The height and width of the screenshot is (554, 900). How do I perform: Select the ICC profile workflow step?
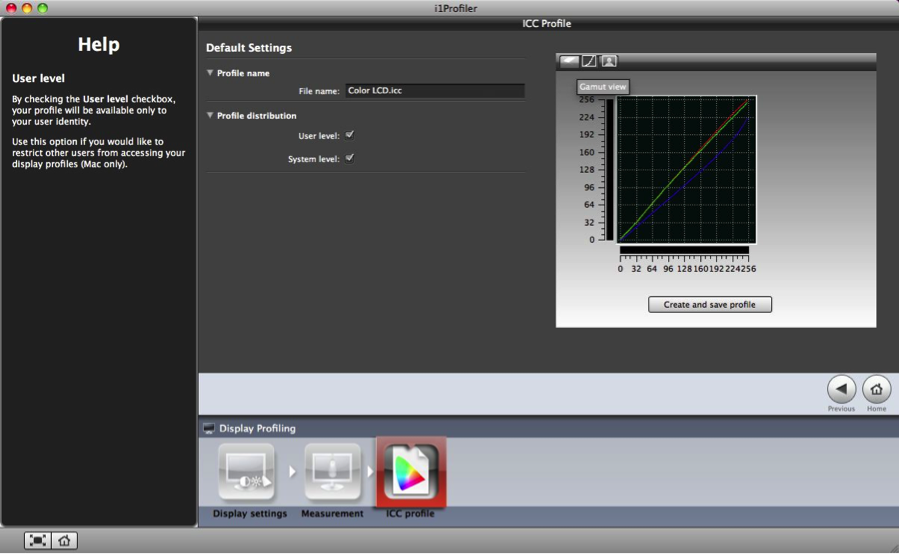pyautogui.click(x=411, y=473)
